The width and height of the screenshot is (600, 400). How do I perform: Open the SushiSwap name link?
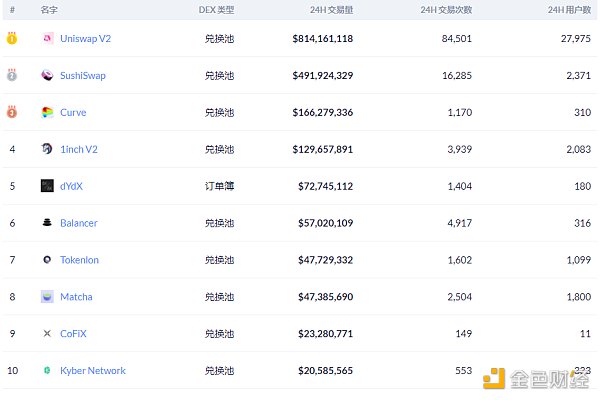click(82, 76)
